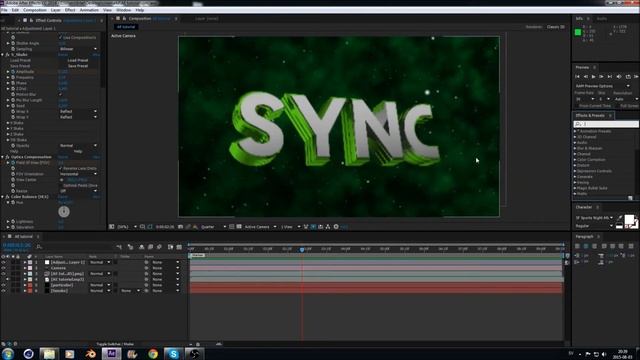This screenshot has height=360, width=640.
Task: Enable frame blending for timeline layers
Action: pyautogui.click(x=151, y=247)
